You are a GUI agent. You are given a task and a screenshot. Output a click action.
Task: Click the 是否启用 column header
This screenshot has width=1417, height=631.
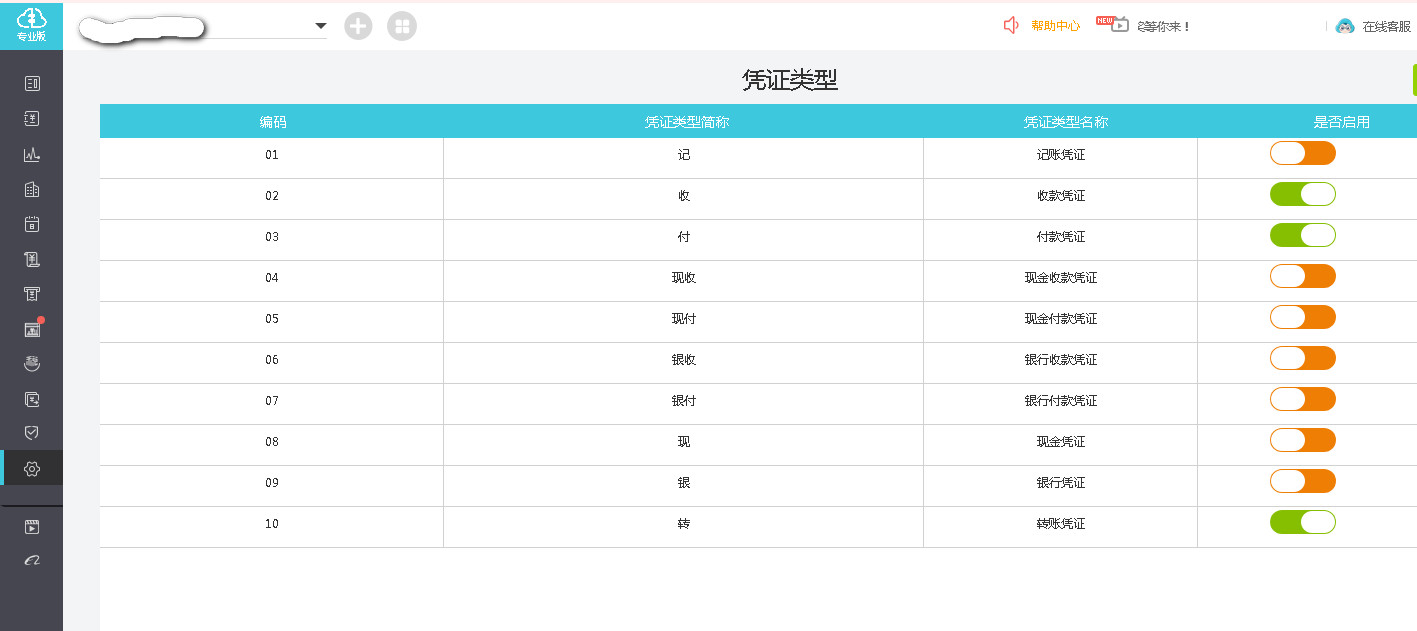tap(1341, 122)
